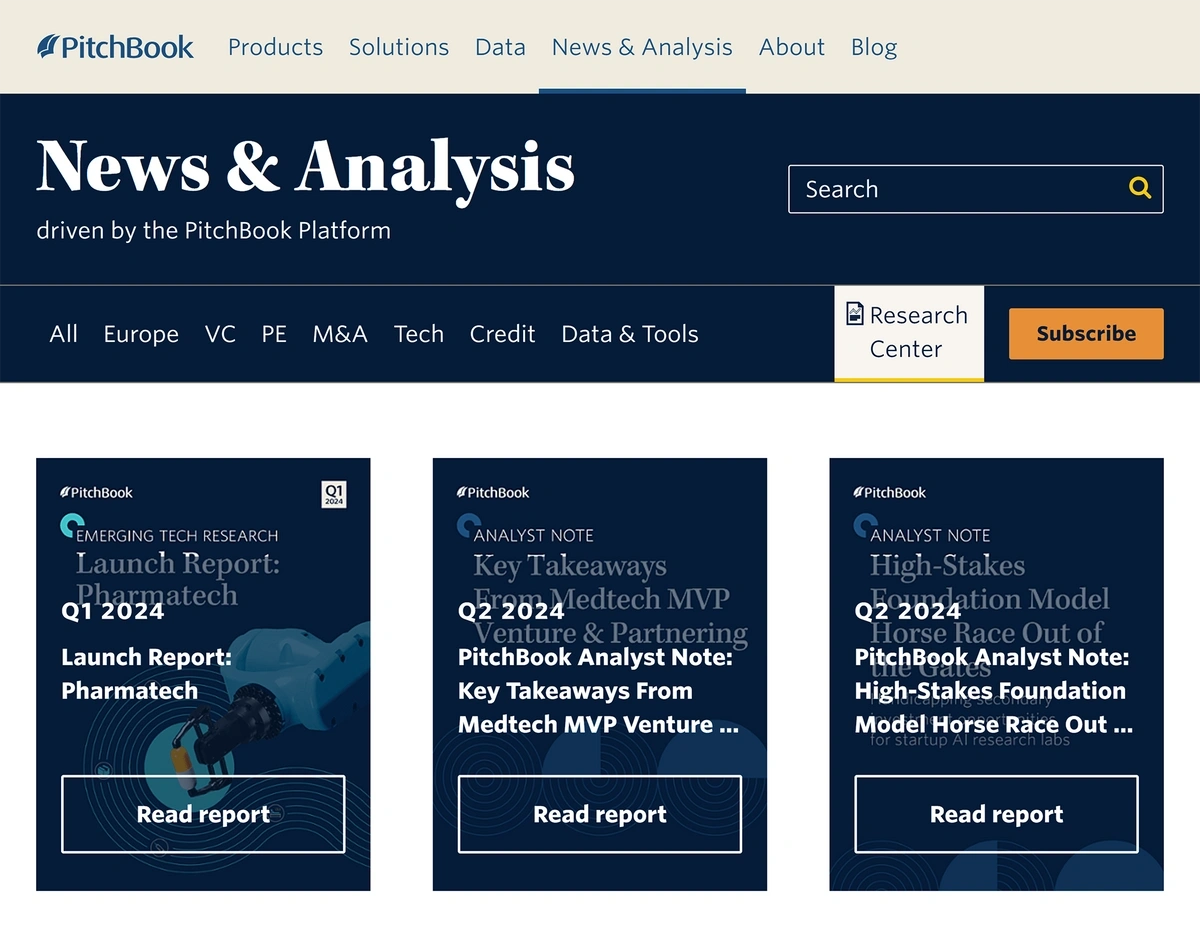Image resolution: width=1200 pixels, height=926 pixels.
Task: Open the Data menu
Action: 500,47
